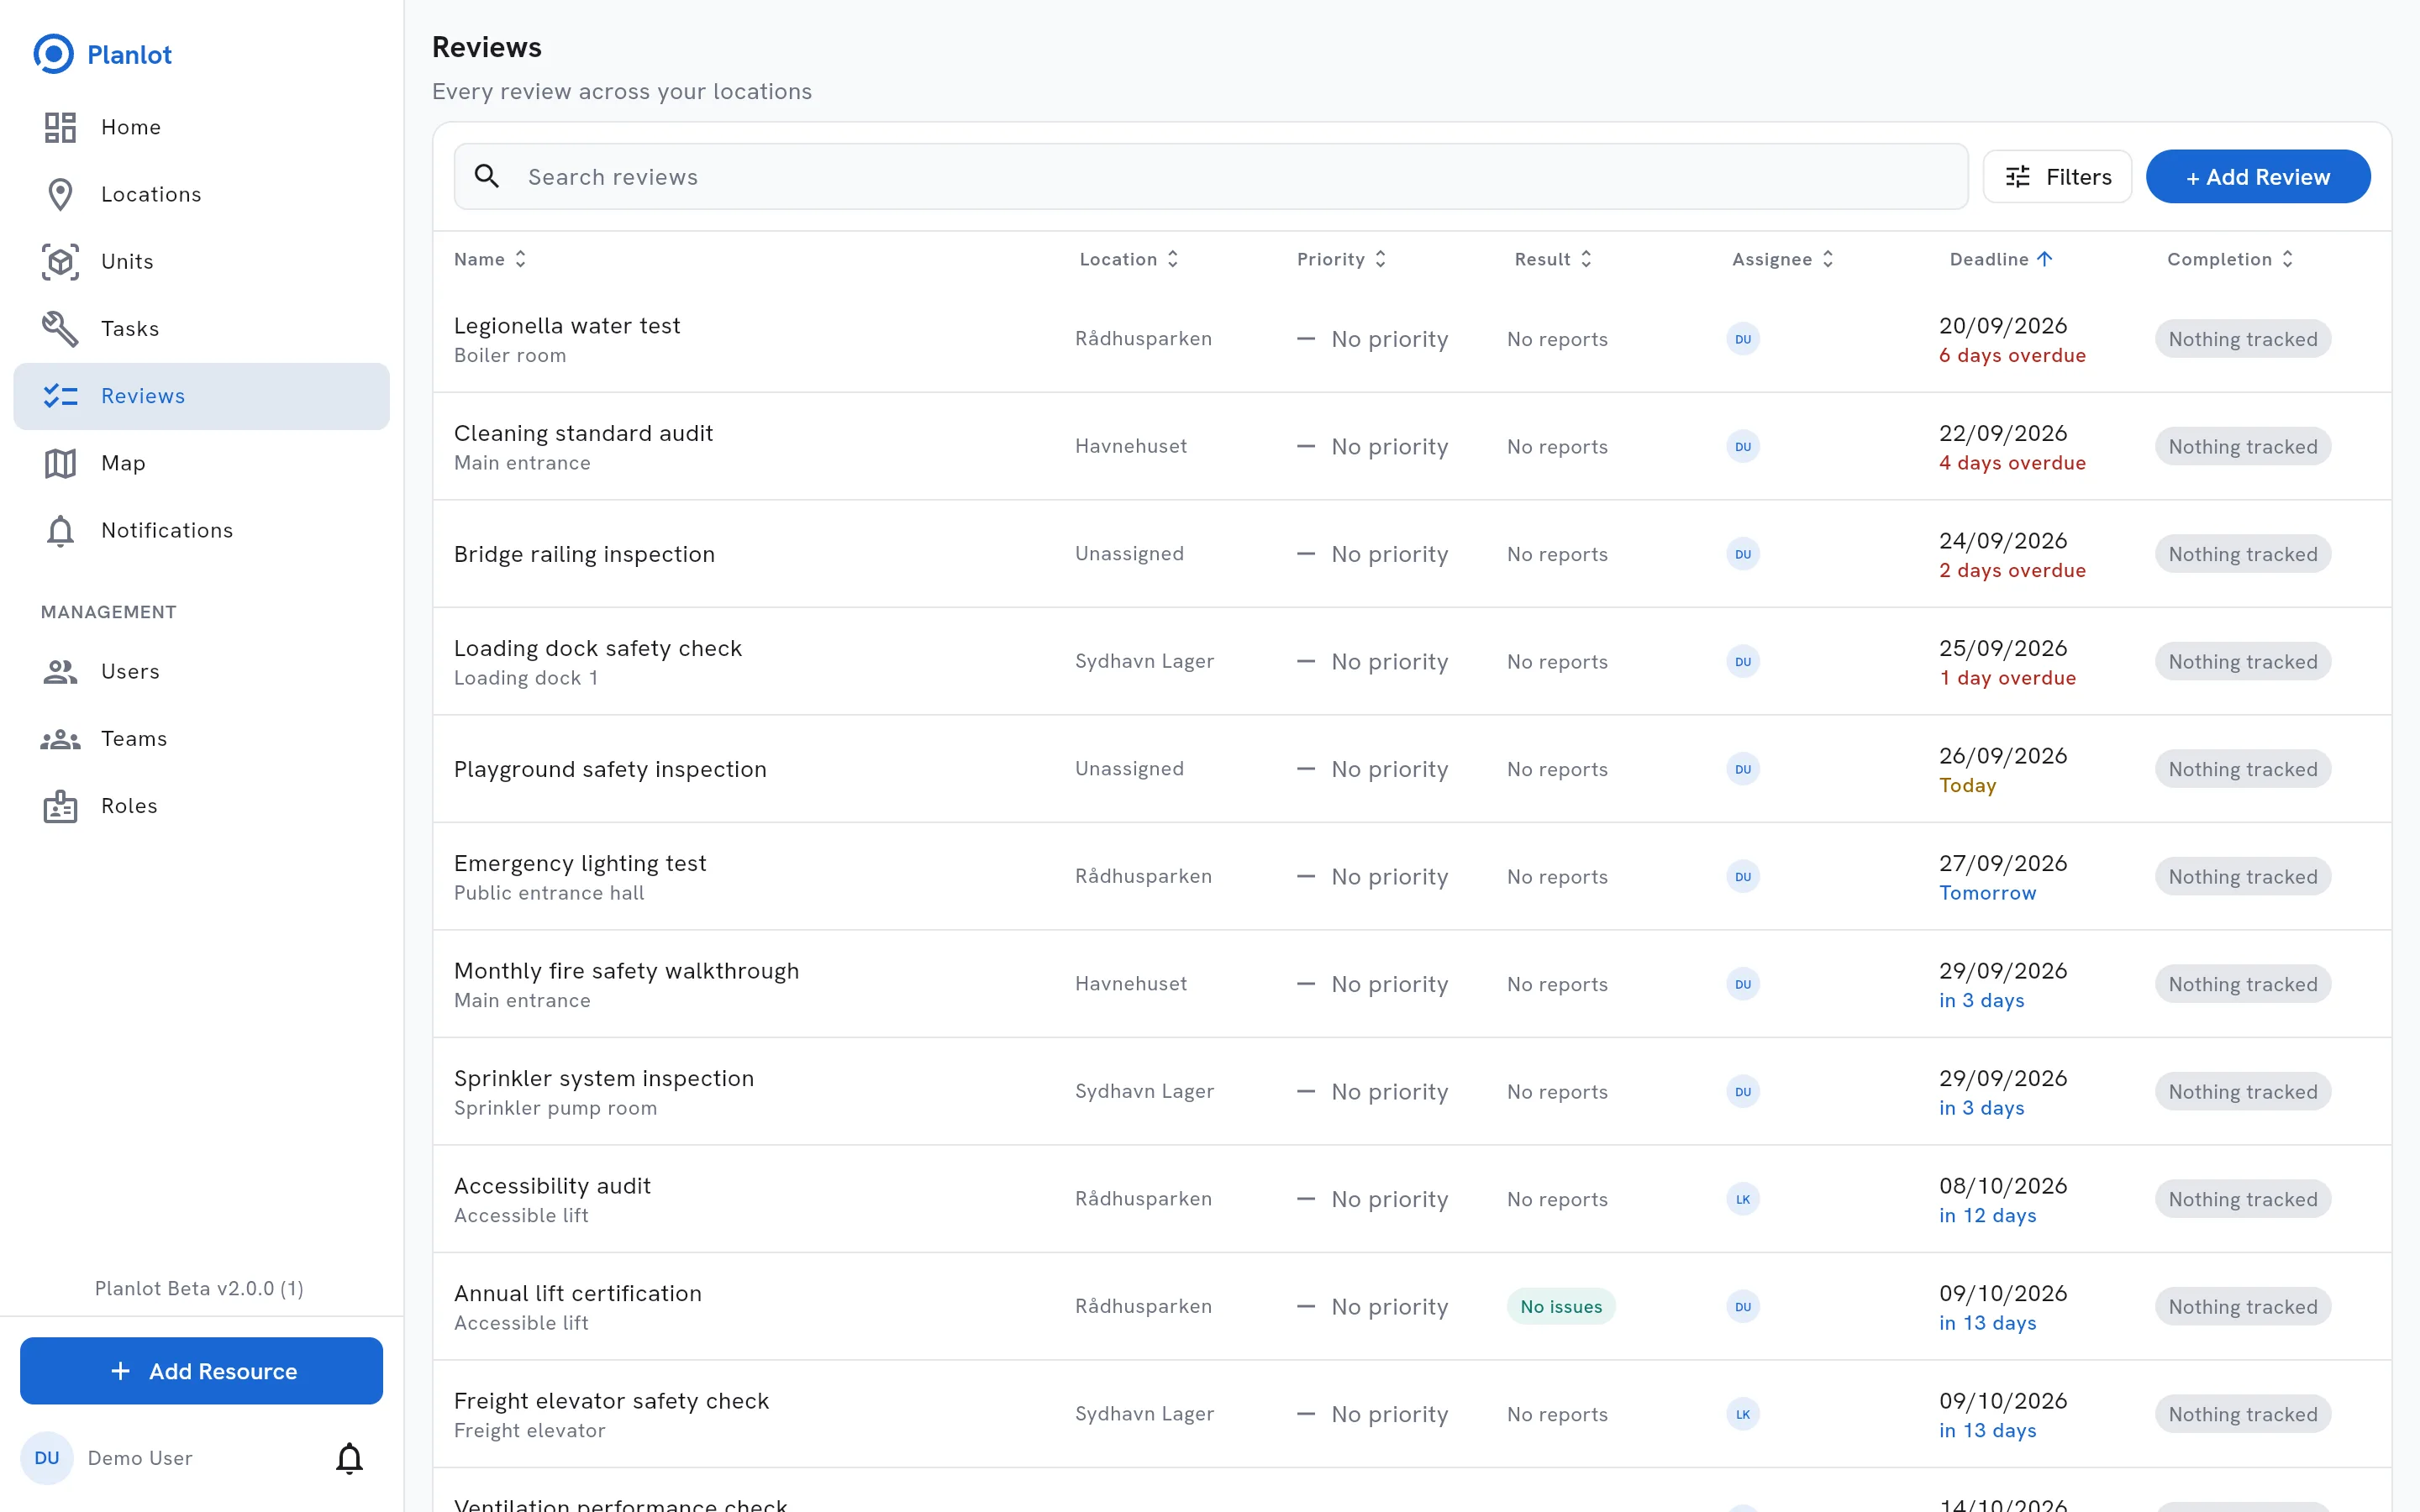Viewport: 2420px width, 1512px height.
Task: Click the Notifications bell icon in sidebar menu
Action: 60,530
